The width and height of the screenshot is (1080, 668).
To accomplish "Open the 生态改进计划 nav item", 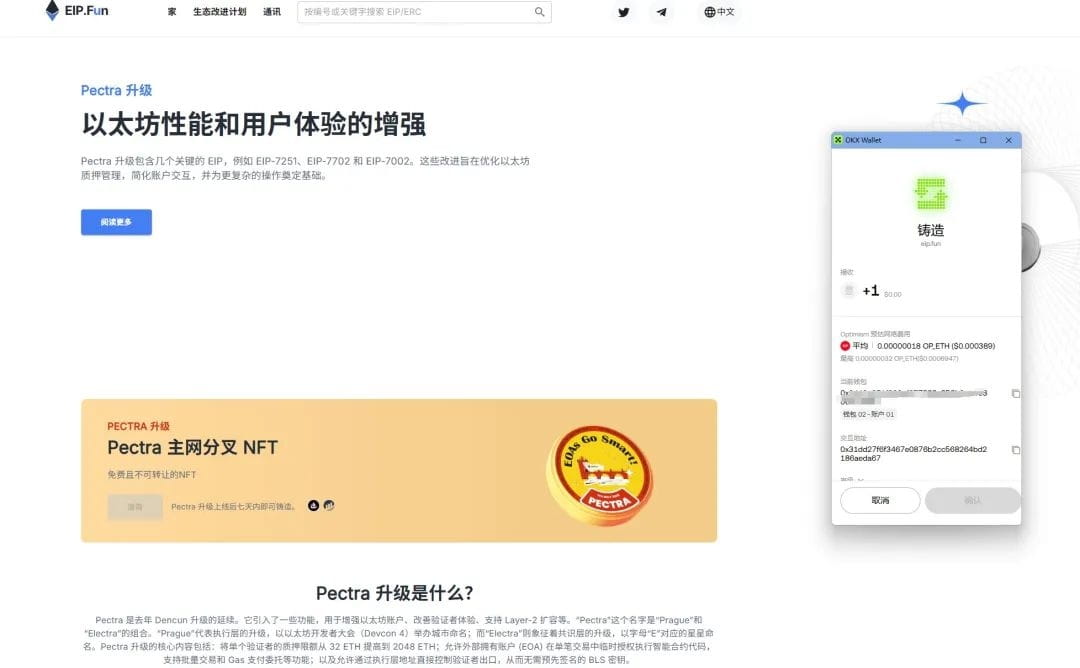I will 219,12.
